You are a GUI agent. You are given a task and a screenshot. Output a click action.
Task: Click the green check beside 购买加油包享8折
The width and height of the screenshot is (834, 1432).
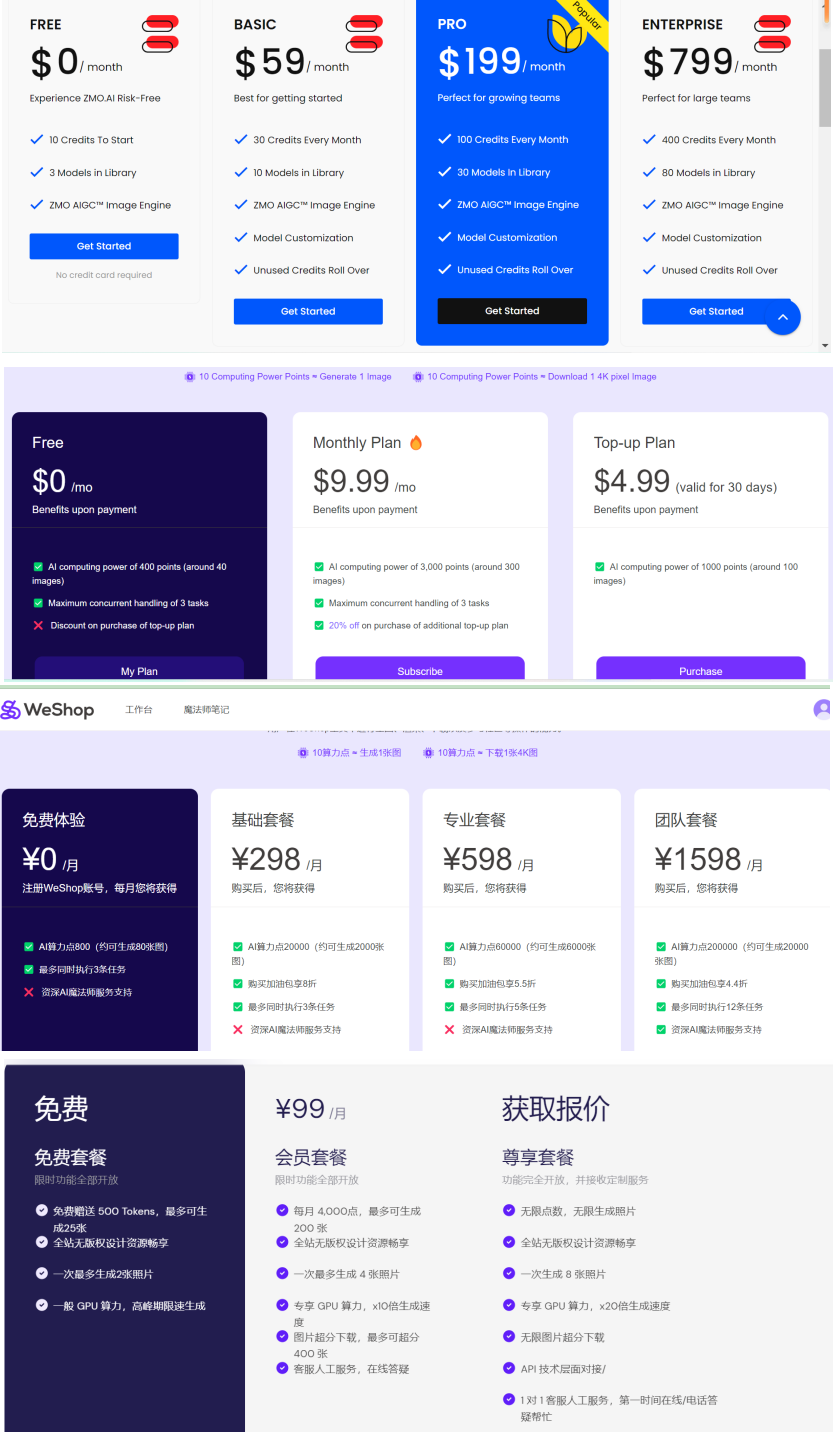[x=238, y=984]
